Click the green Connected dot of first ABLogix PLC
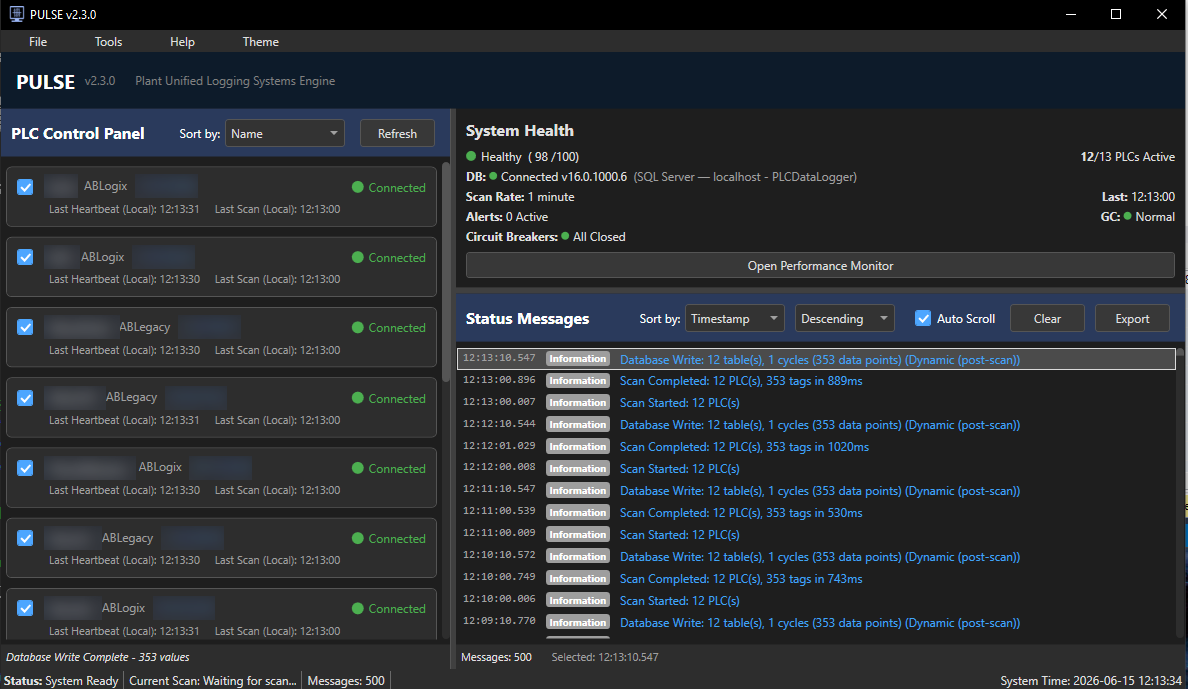This screenshot has width=1188, height=689. coord(358,187)
